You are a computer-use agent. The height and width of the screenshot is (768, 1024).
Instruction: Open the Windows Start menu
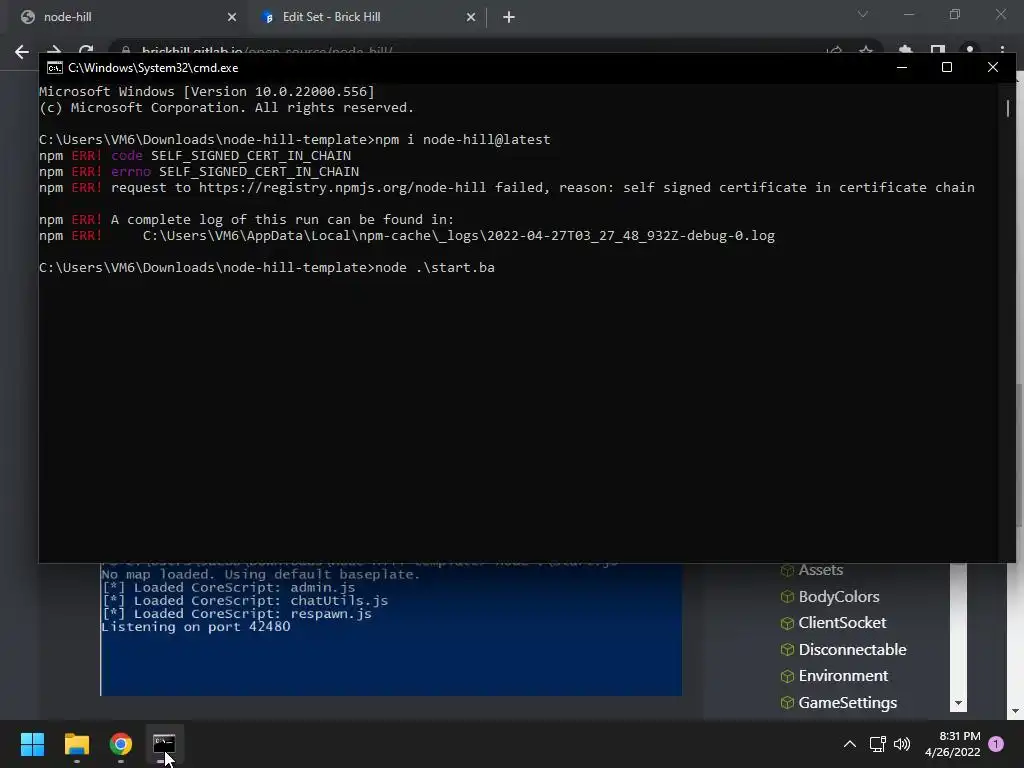point(32,744)
